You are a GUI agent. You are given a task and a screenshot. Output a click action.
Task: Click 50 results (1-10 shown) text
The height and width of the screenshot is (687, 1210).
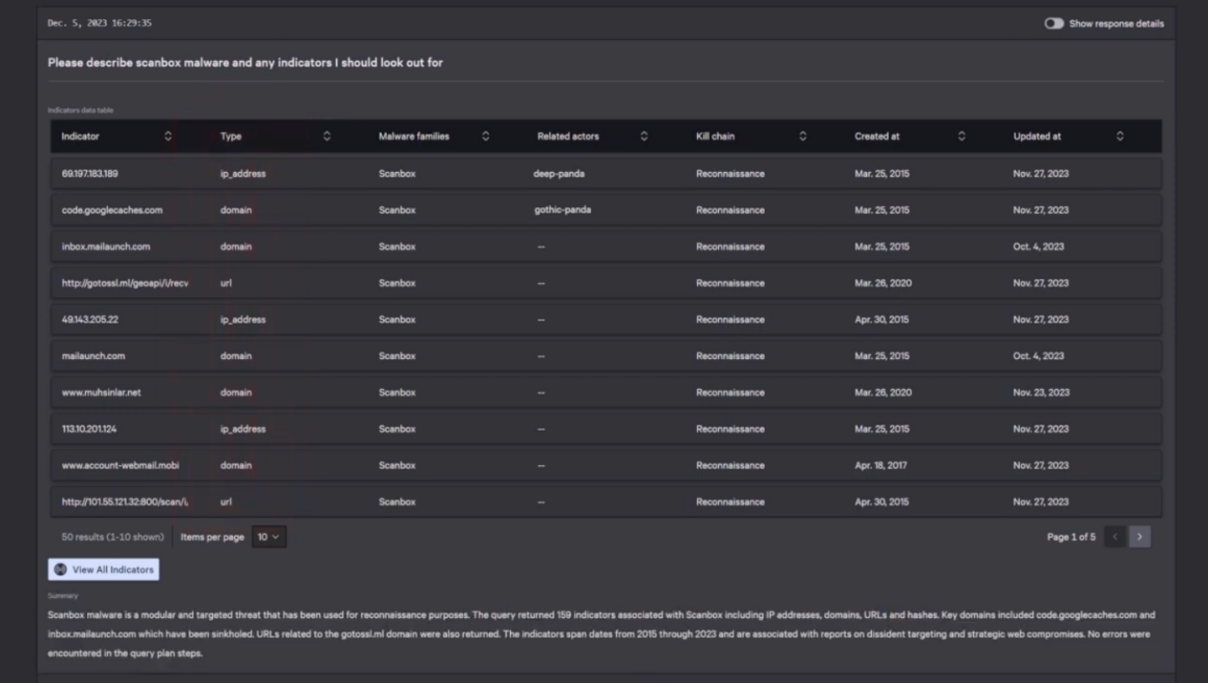coord(113,537)
